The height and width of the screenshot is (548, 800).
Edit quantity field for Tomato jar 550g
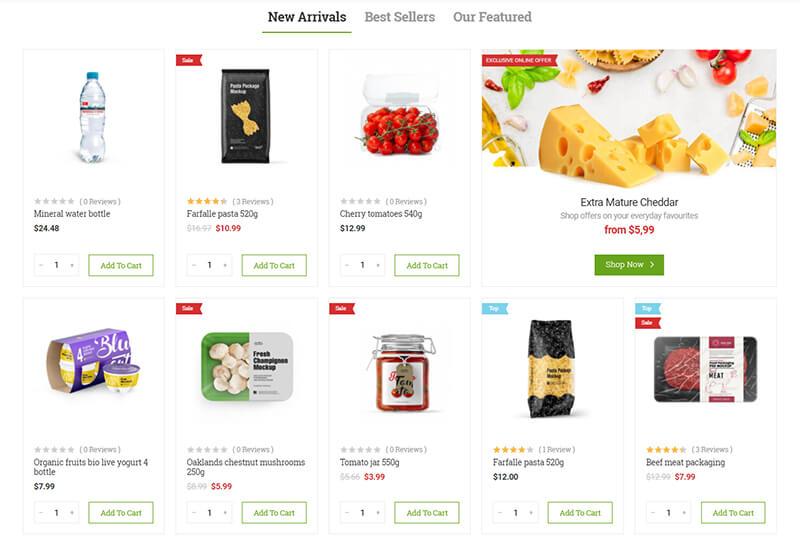pos(362,513)
